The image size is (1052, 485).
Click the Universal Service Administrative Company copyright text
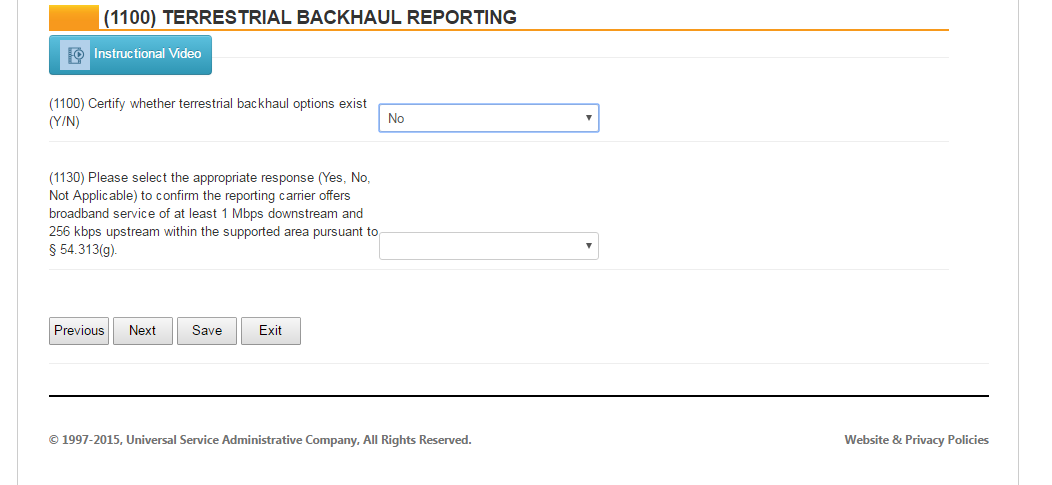point(260,440)
